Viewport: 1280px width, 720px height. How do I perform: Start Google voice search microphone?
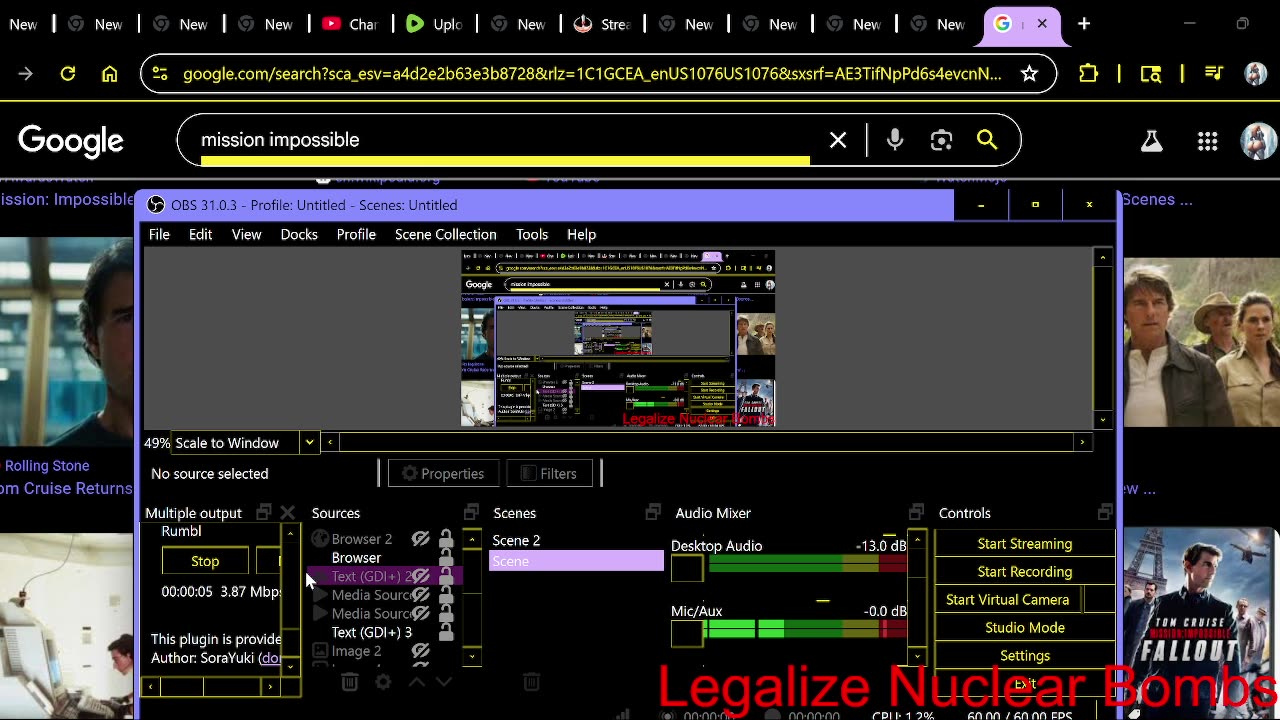click(x=895, y=141)
